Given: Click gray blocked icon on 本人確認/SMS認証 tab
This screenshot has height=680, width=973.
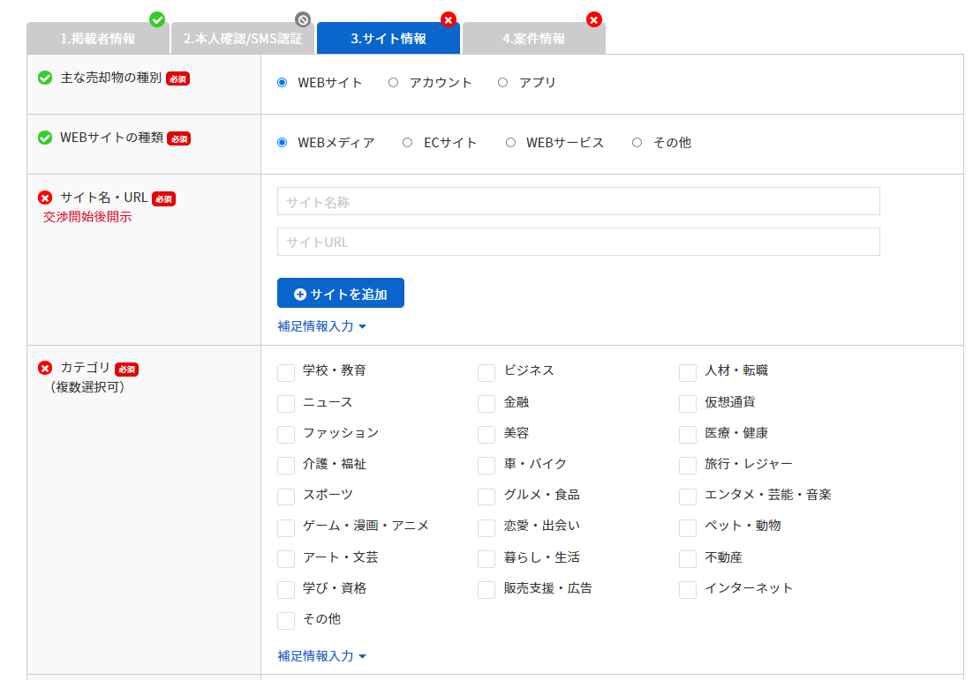Looking at the screenshot, I should click(302, 20).
